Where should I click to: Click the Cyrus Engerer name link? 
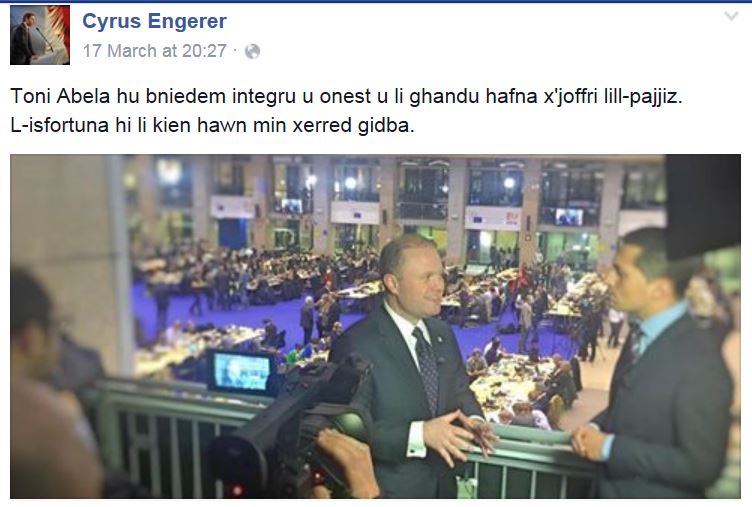coord(154,21)
